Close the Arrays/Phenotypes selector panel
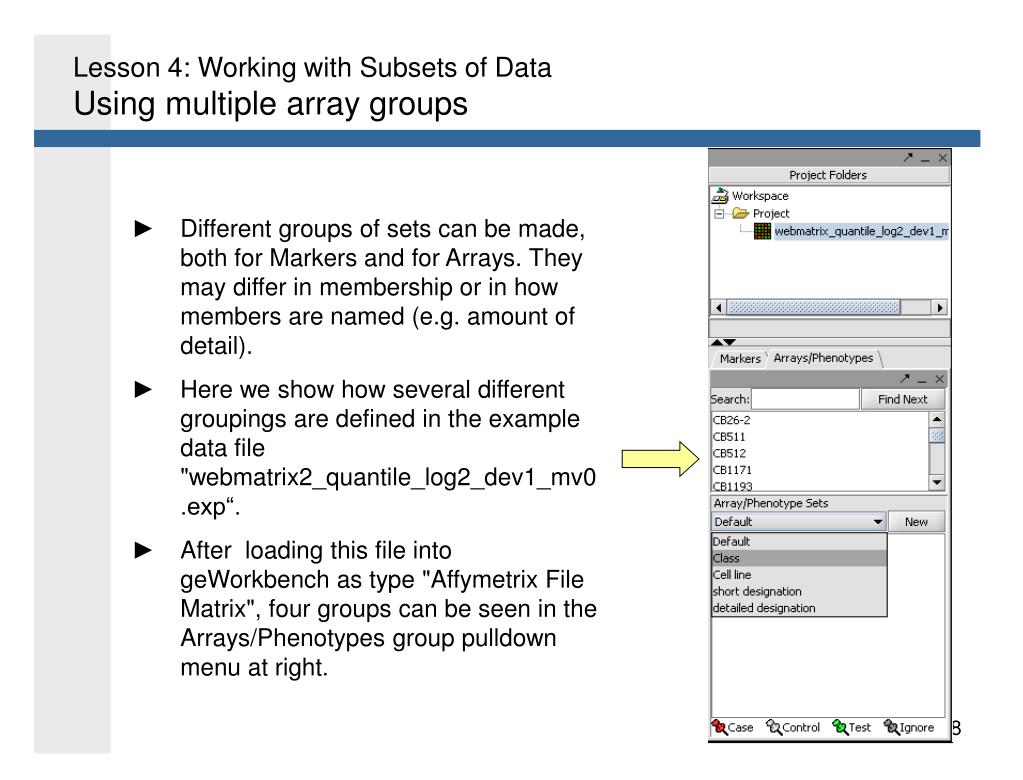 click(939, 379)
